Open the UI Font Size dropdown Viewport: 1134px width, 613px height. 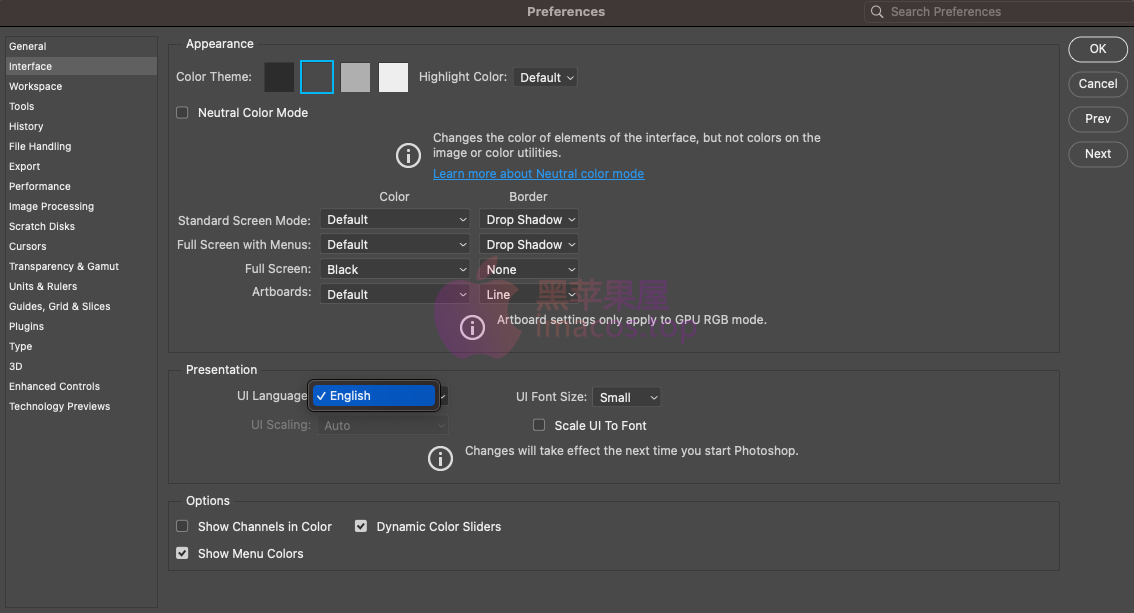coord(626,397)
